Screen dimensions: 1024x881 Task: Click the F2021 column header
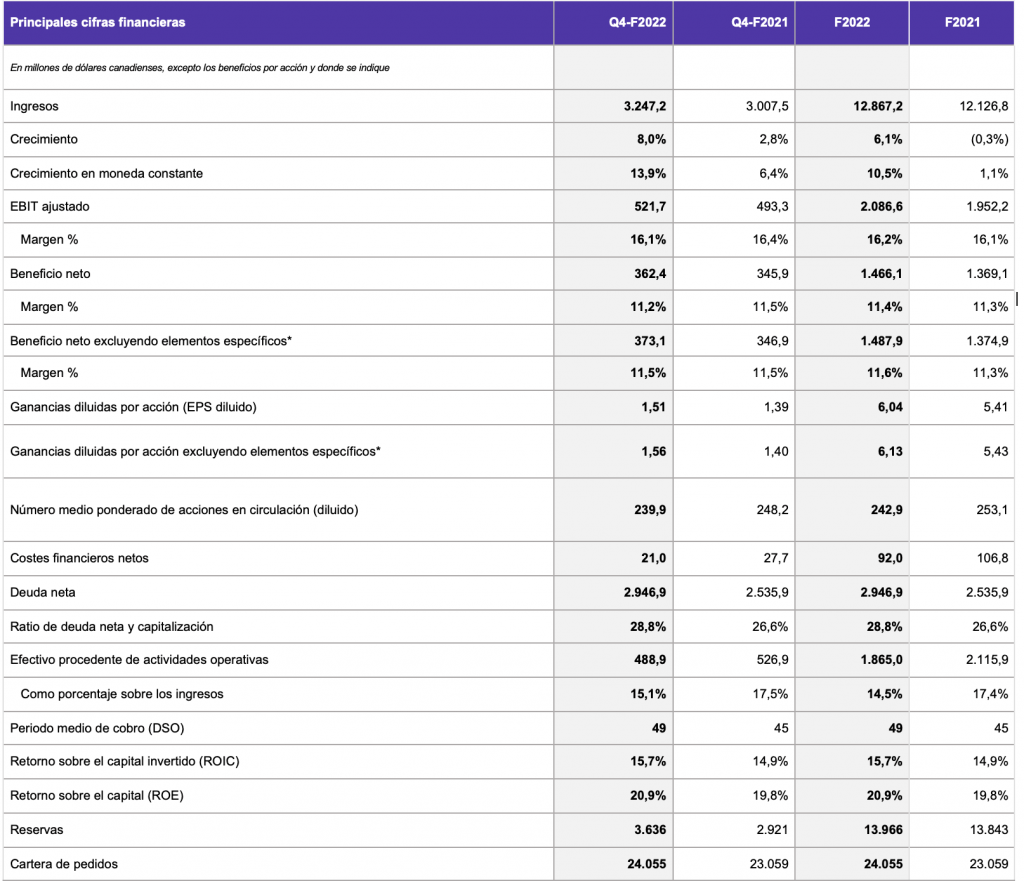(962, 22)
